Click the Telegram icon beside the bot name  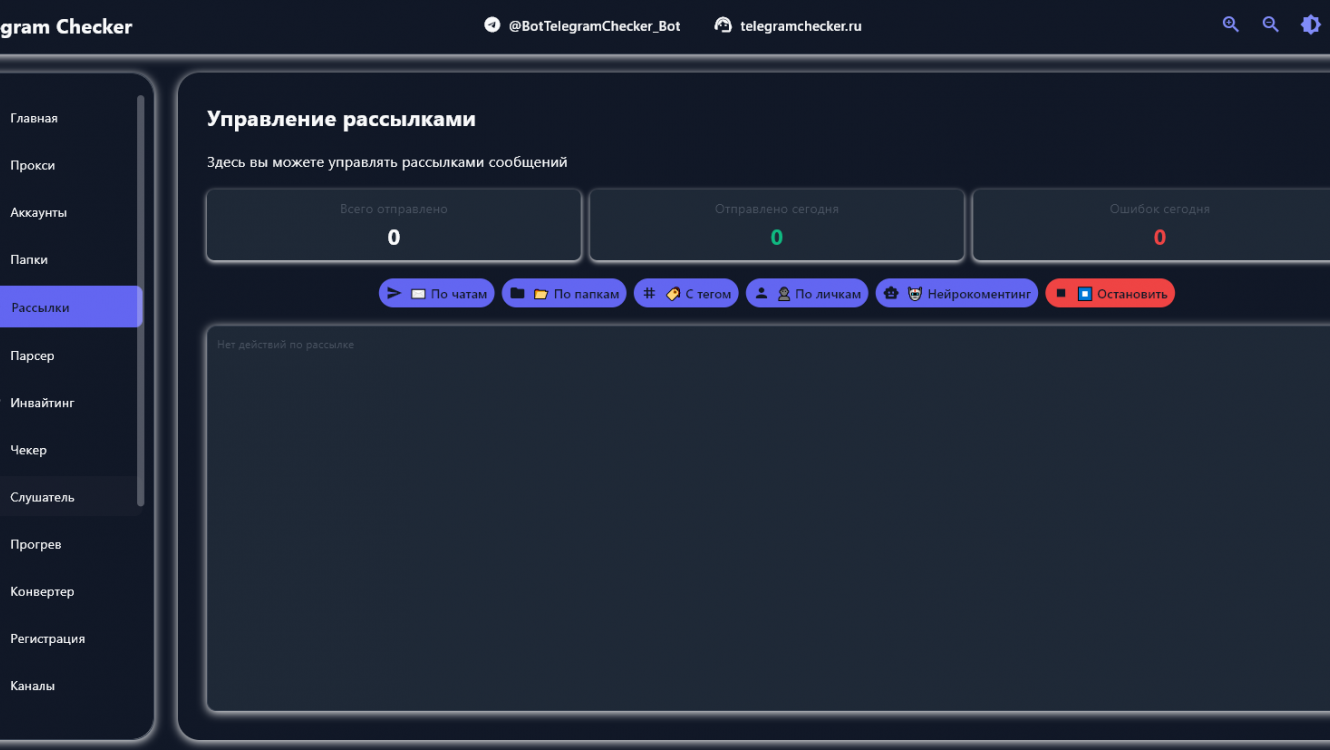click(492, 25)
